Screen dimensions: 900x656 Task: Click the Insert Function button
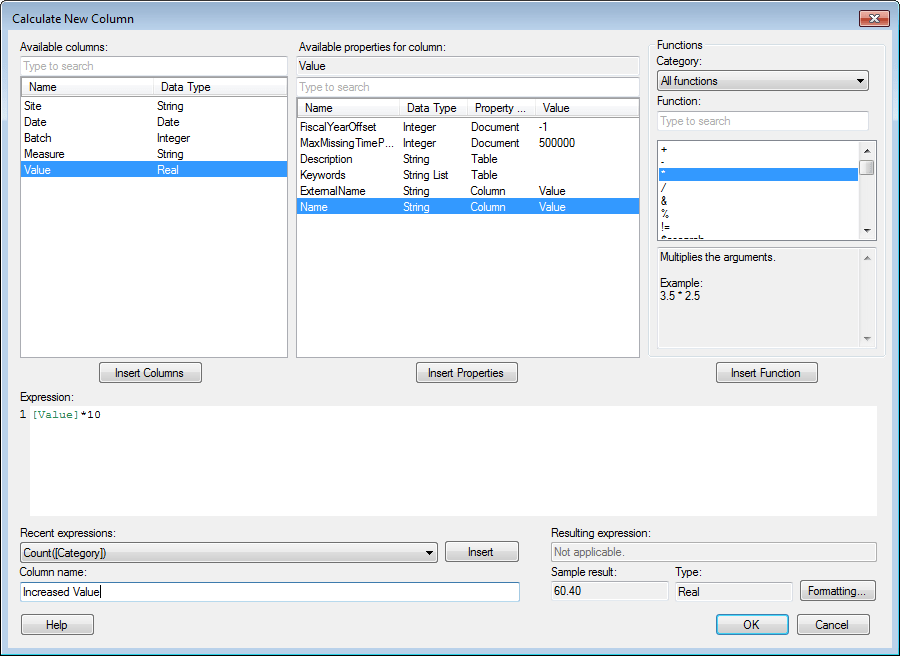pos(766,372)
